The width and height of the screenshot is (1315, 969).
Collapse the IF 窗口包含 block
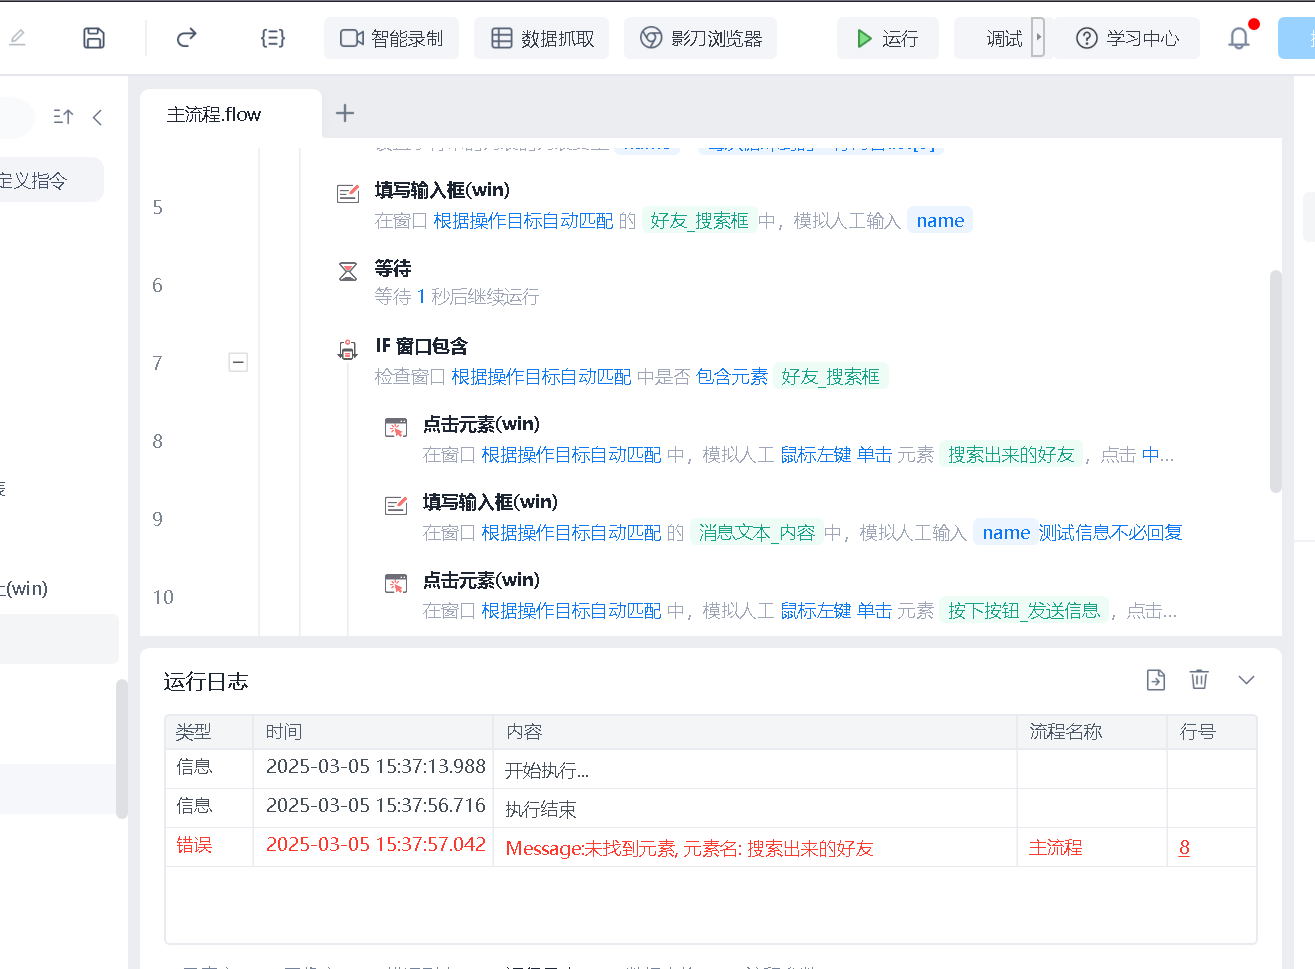238,362
